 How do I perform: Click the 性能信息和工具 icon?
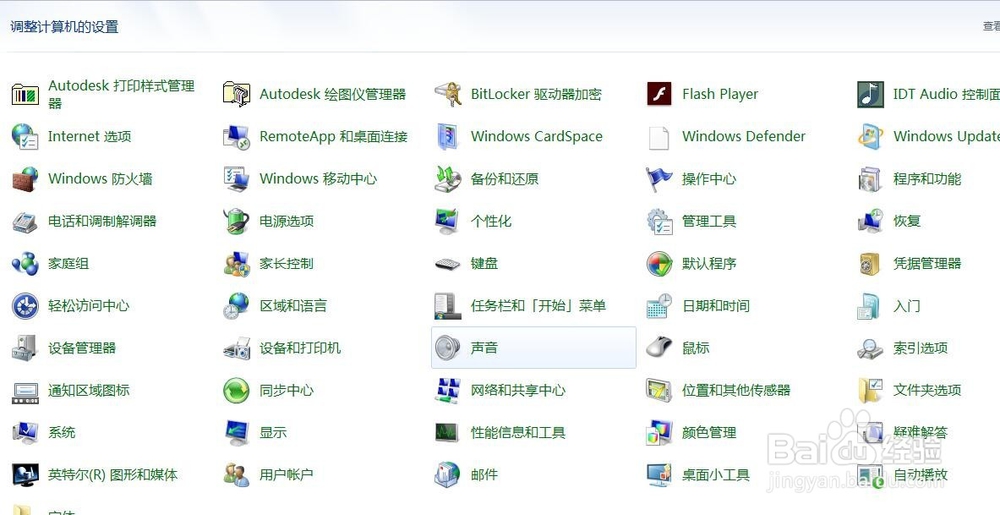[448, 433]
